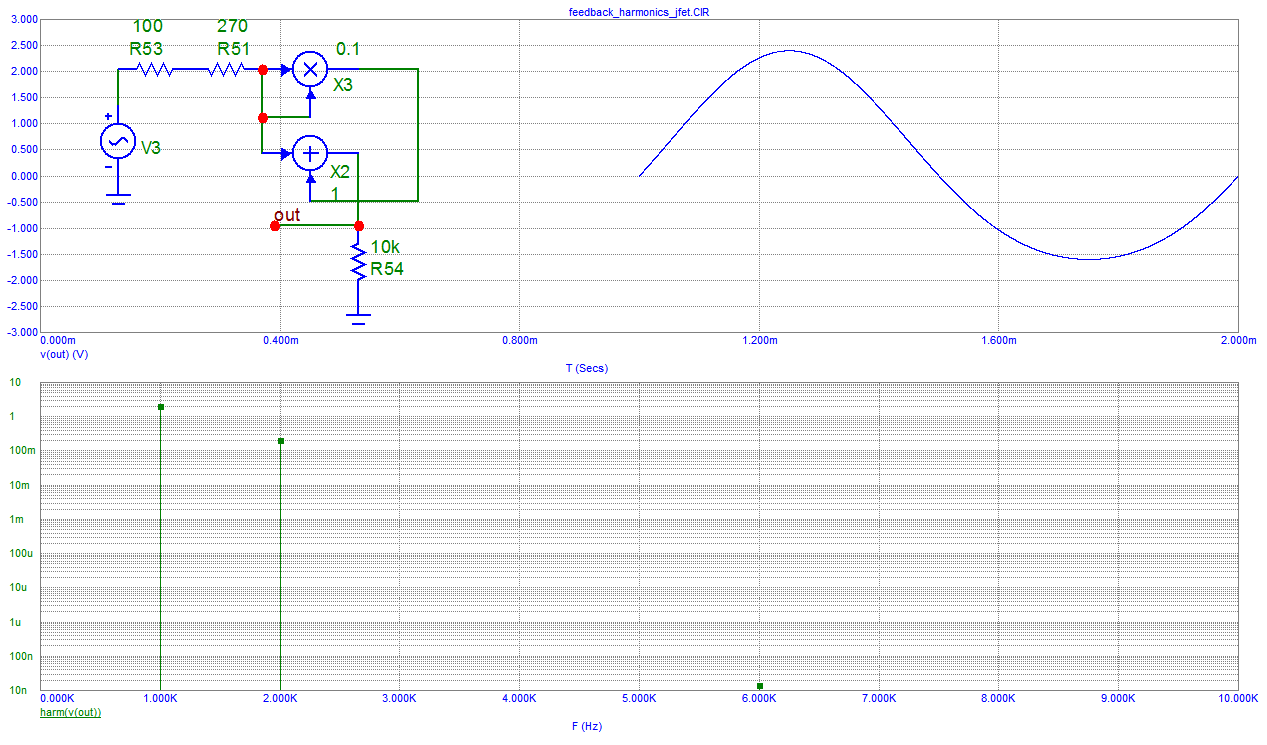Screen dimensions: 1267x745
Task: Click the 0.1 gain value near X3
Action: [x=348, y=48]
